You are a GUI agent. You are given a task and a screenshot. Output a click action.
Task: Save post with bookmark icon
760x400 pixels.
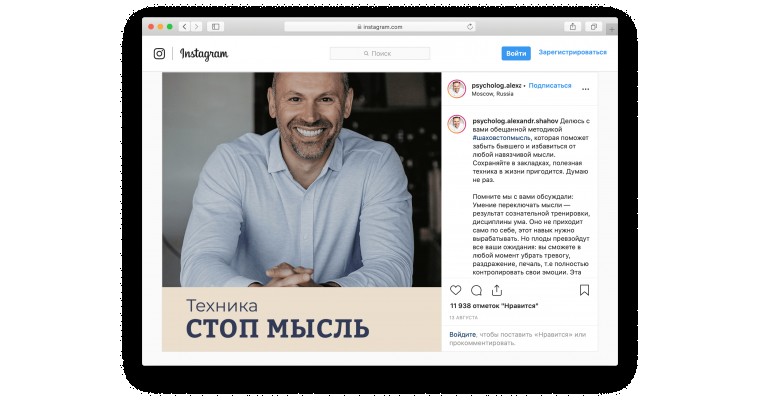click(x=585, y=290)
